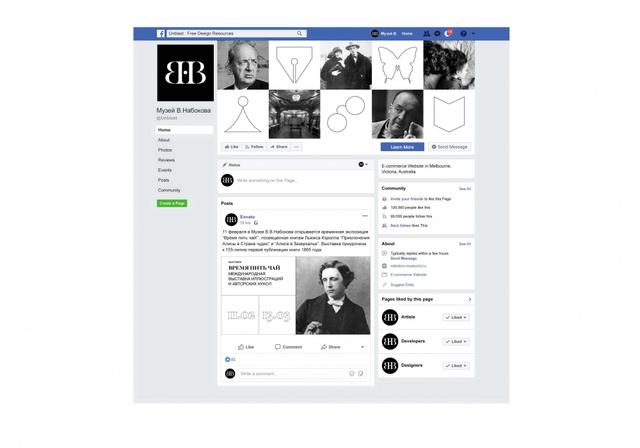640x448 pixels.
Task: Click Write a comment input field
Action: click(293, 373)
